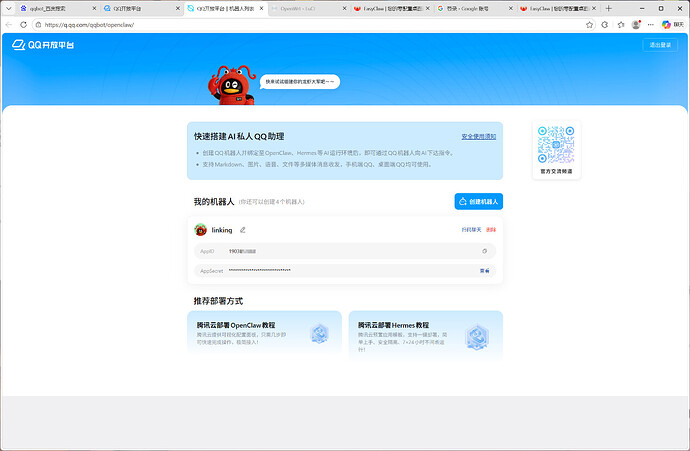The width and height of the screenshot is (690, 451).
Task: Open a new tab with plus button
Action: [609, 8]
